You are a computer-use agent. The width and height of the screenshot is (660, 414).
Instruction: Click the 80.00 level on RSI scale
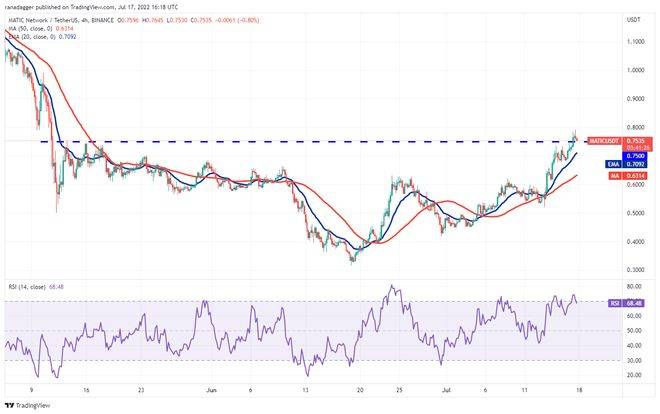click(634, 286)
